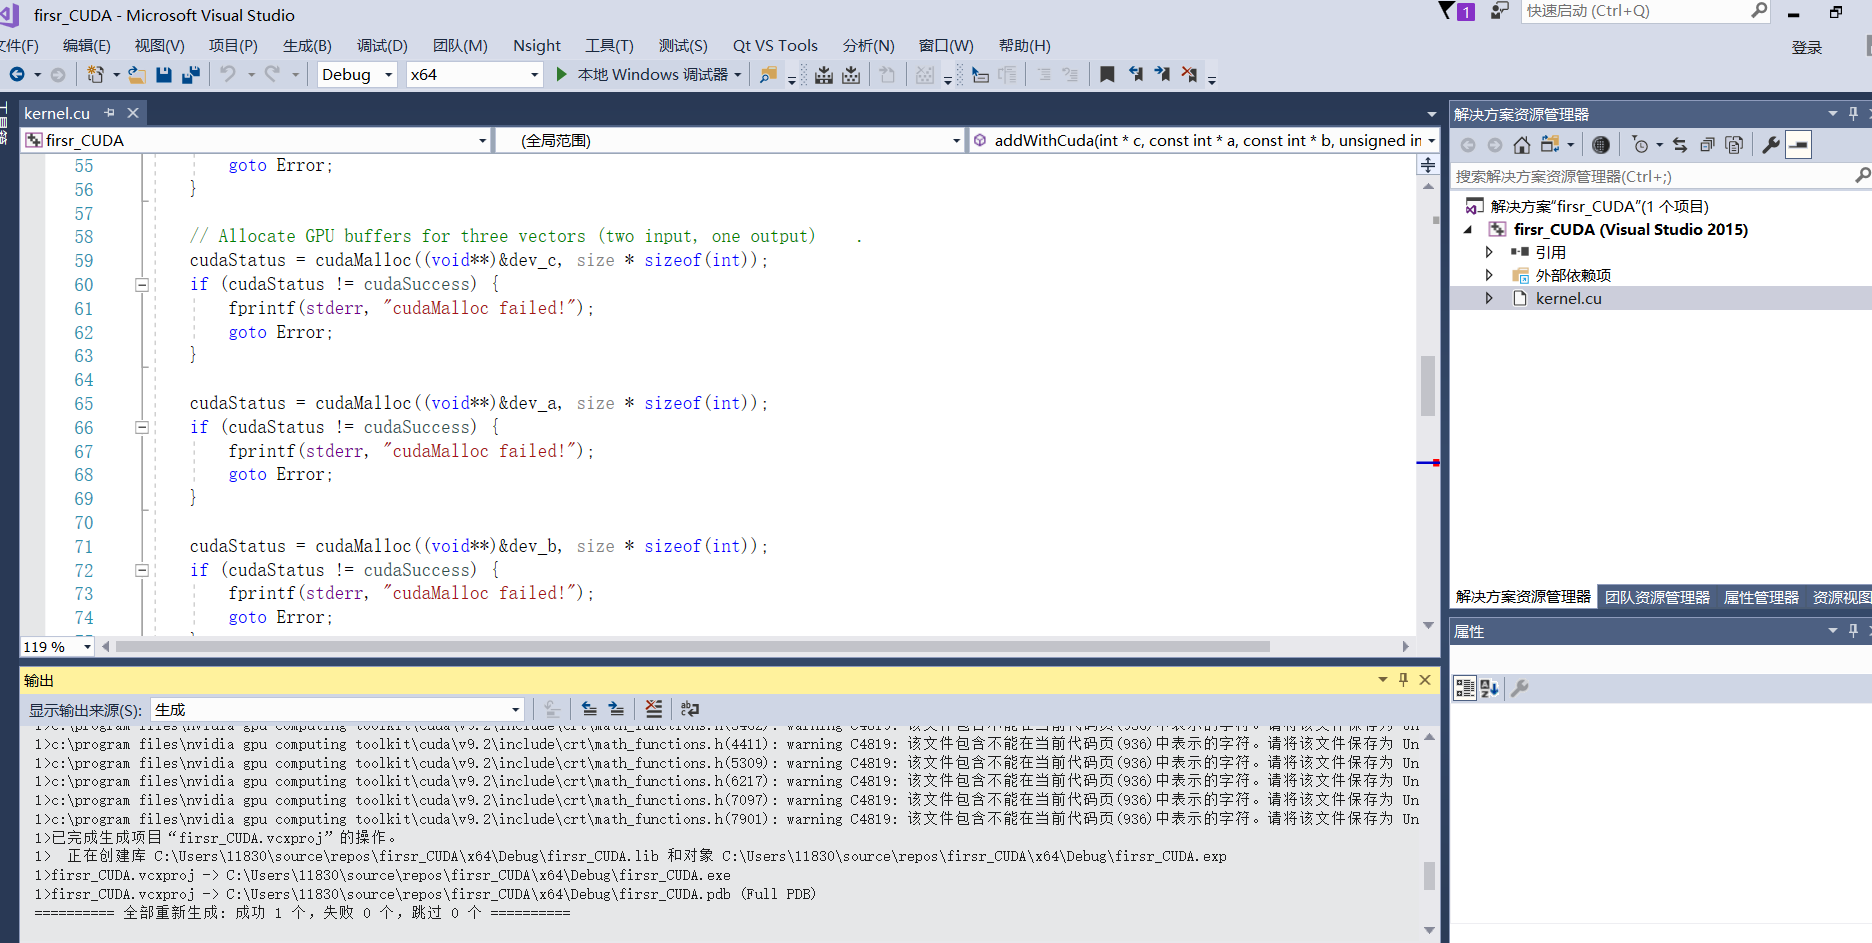Toggle word wrap in the Output window
Viewport: 1872px width, 943px height.
coord(690,709)
